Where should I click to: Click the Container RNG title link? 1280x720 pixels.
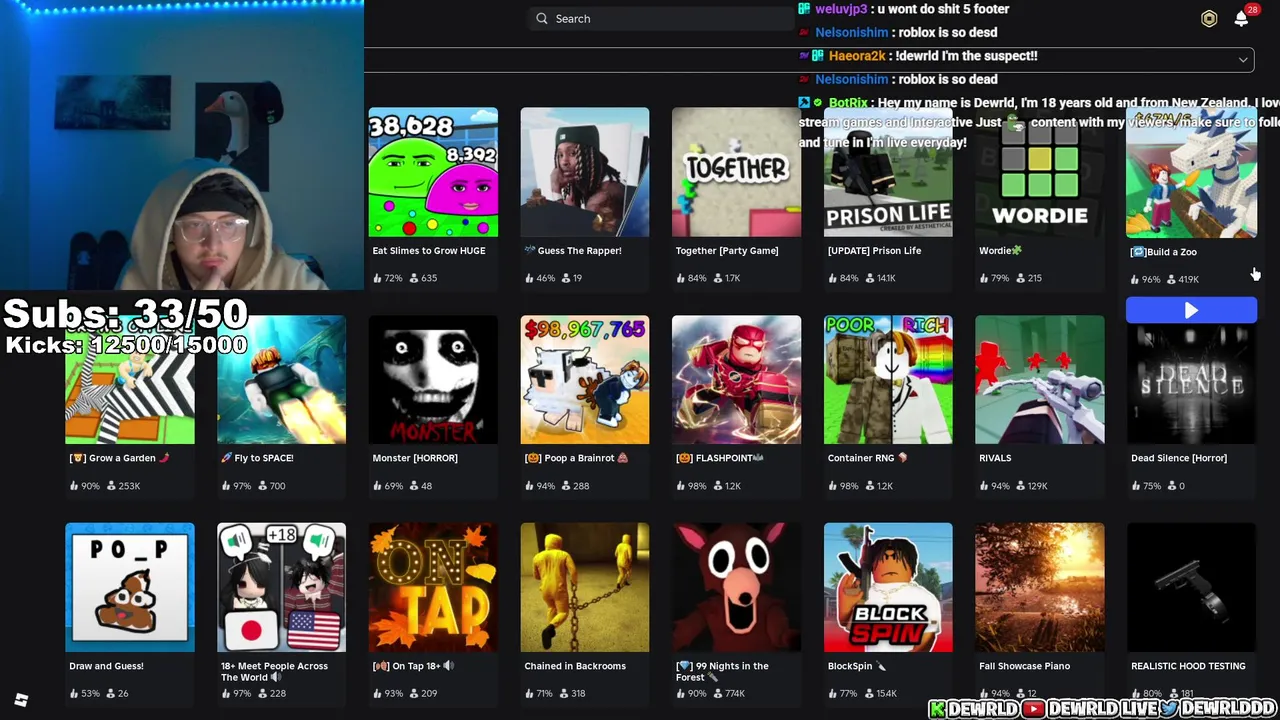click(868, 458)
